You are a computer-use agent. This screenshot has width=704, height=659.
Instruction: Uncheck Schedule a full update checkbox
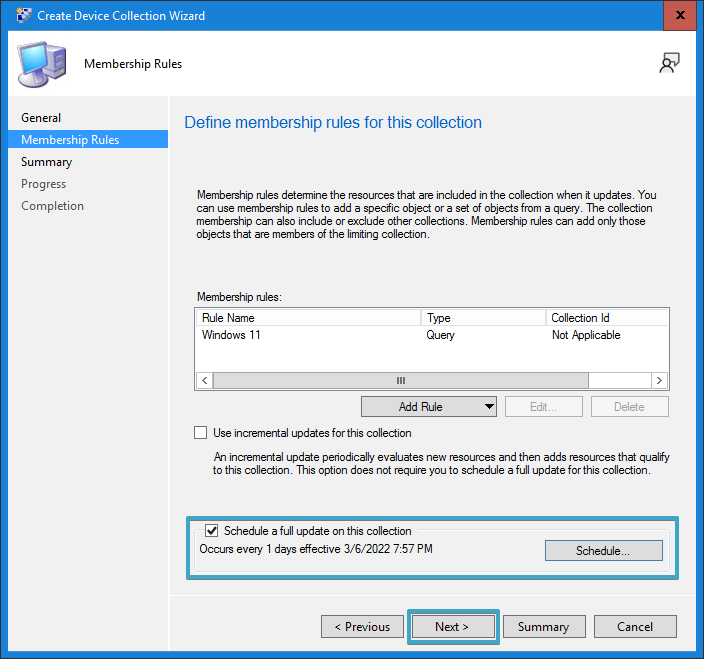(211, 531)
